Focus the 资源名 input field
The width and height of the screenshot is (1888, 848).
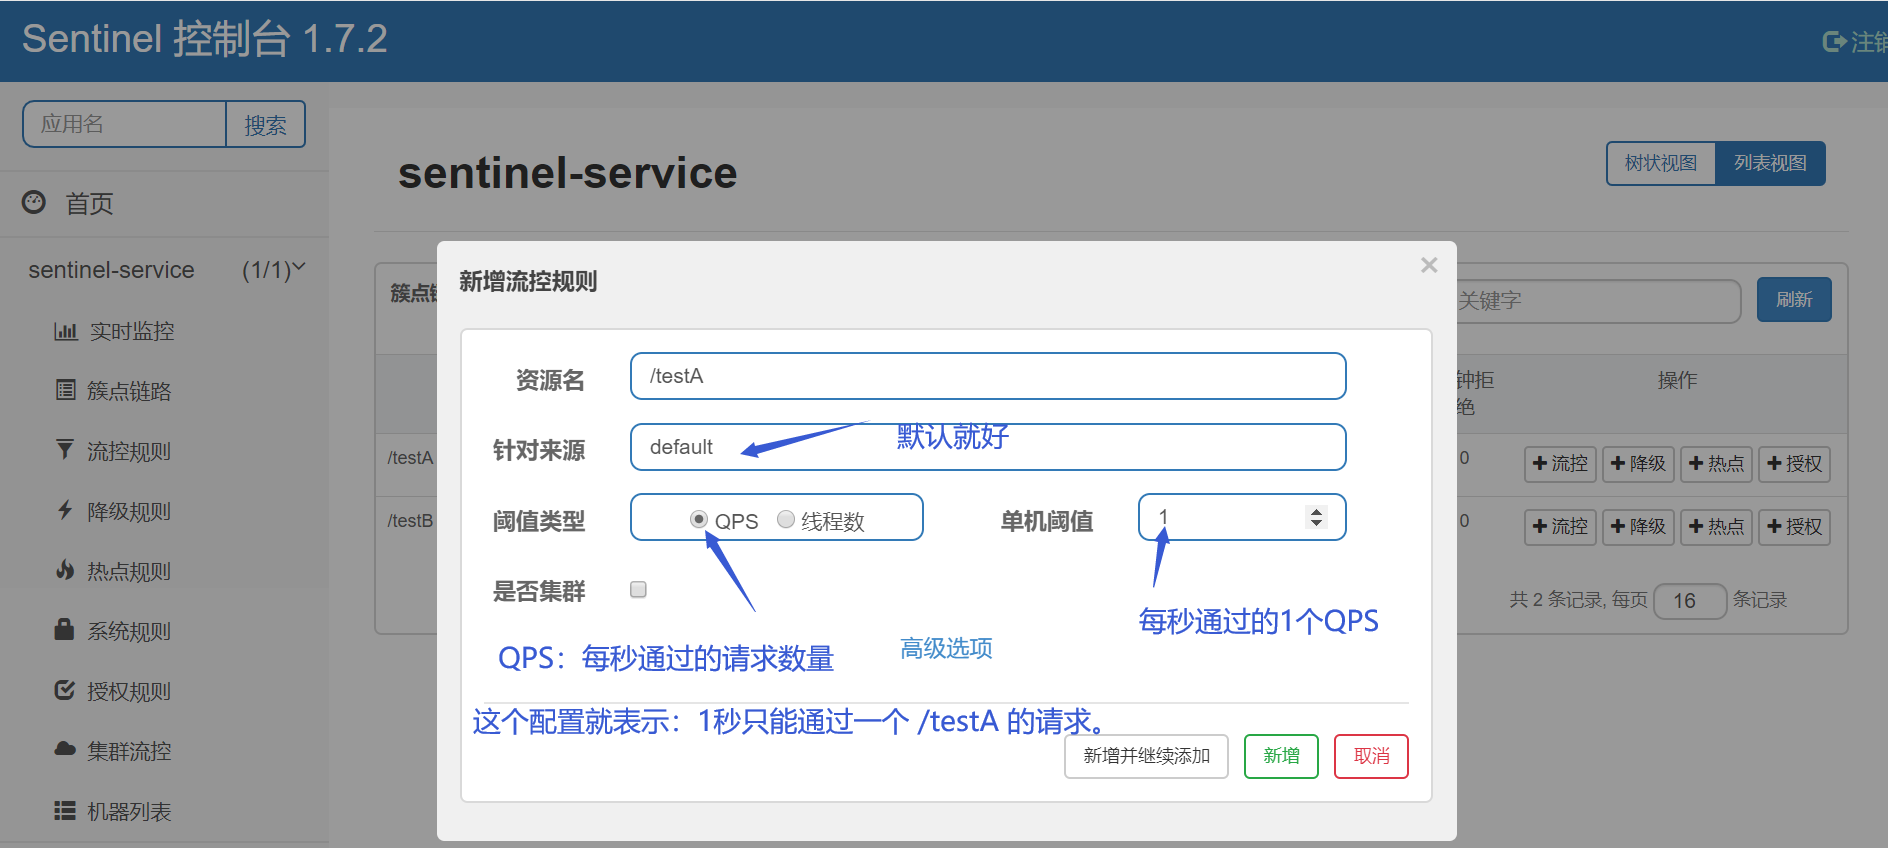point(988,376)
